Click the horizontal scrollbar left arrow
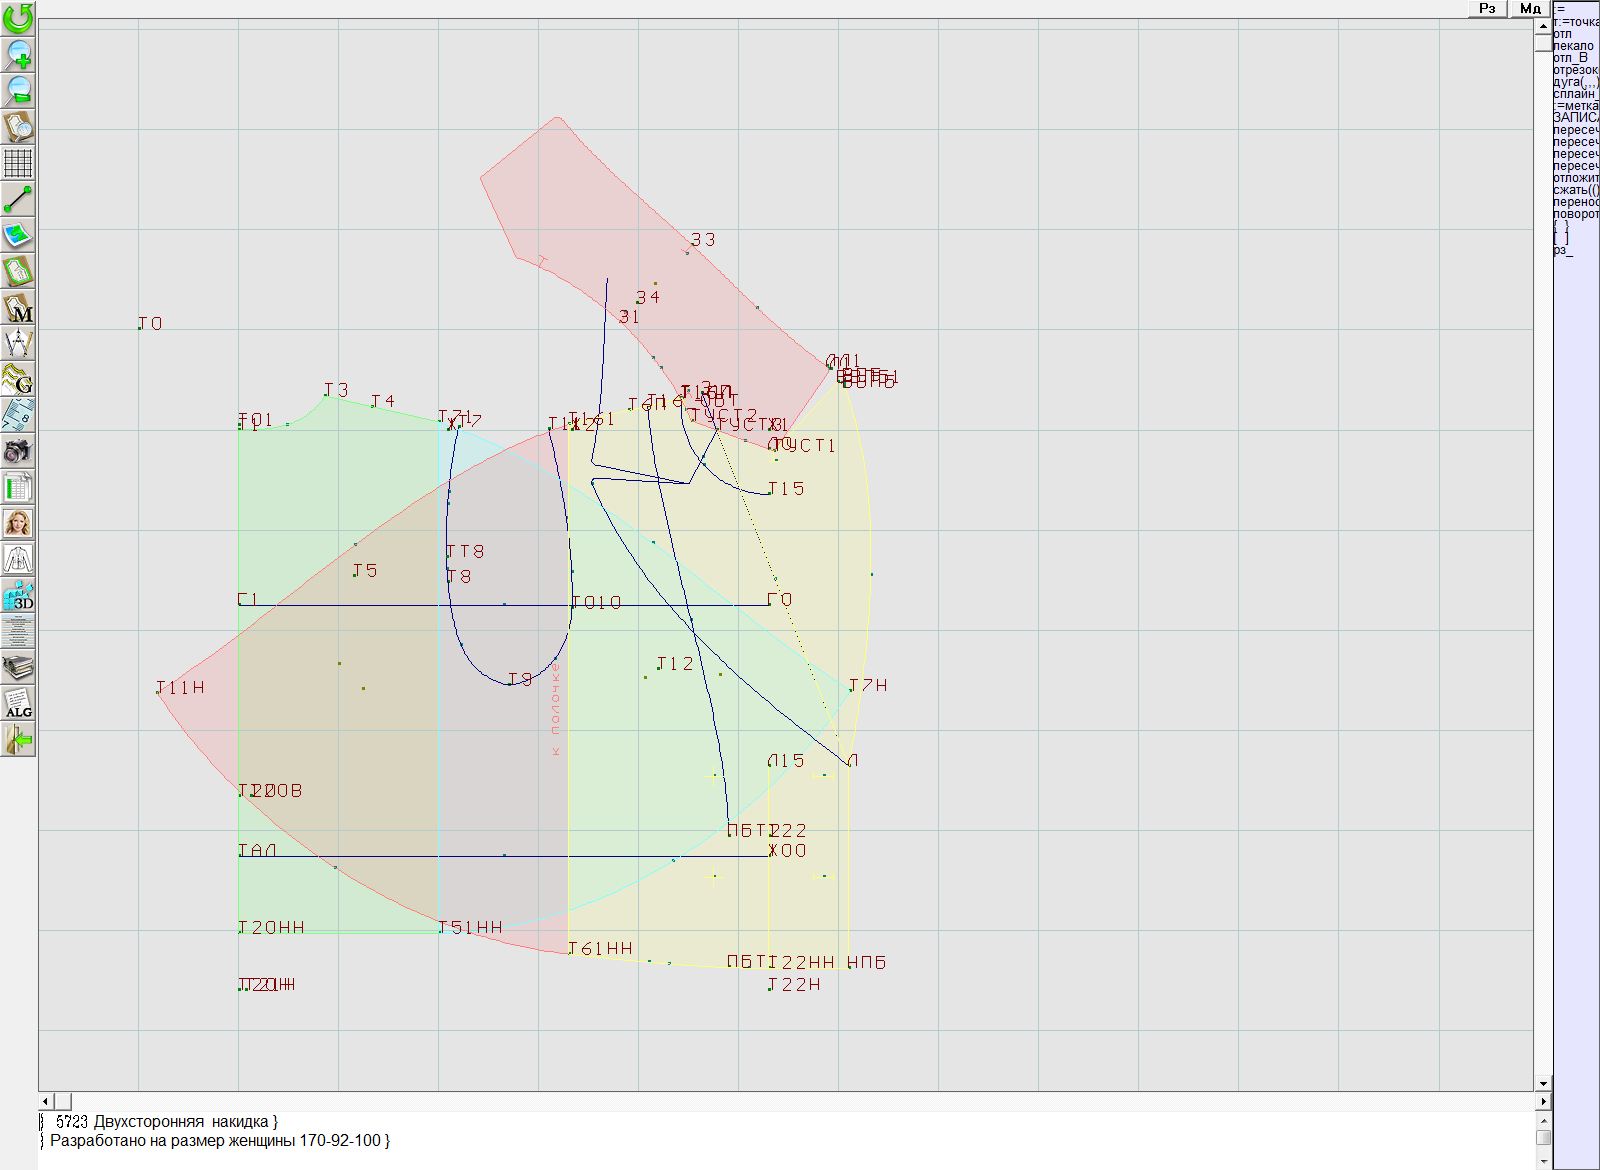1600x1170 pixels. (x=46, y=1101)
